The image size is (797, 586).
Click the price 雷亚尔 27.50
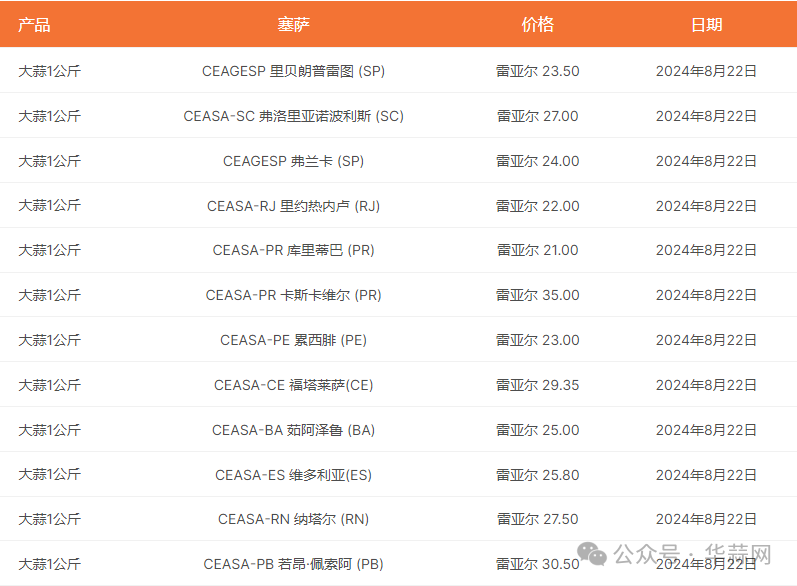pyautogui.click(x=537, y=519)
